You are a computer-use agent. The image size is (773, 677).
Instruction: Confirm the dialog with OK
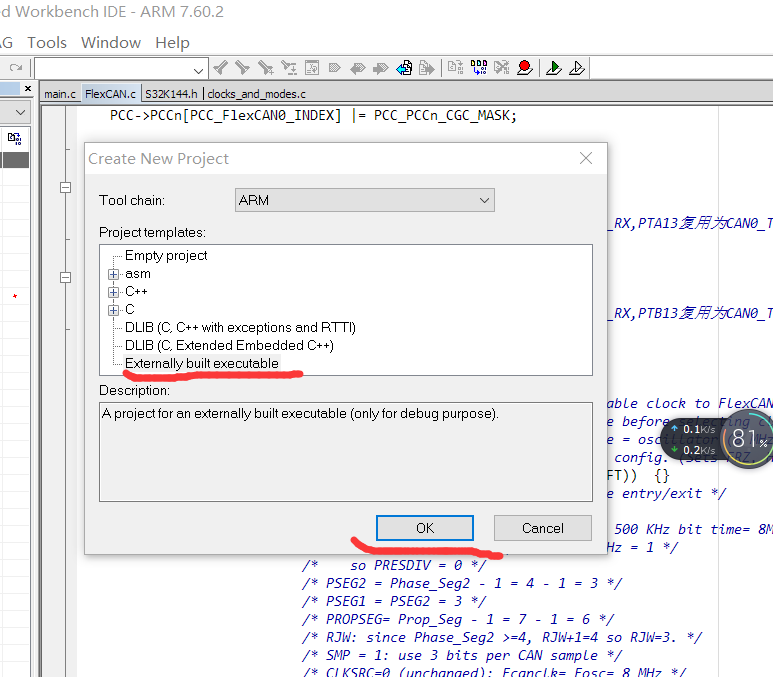coord(424,528)
